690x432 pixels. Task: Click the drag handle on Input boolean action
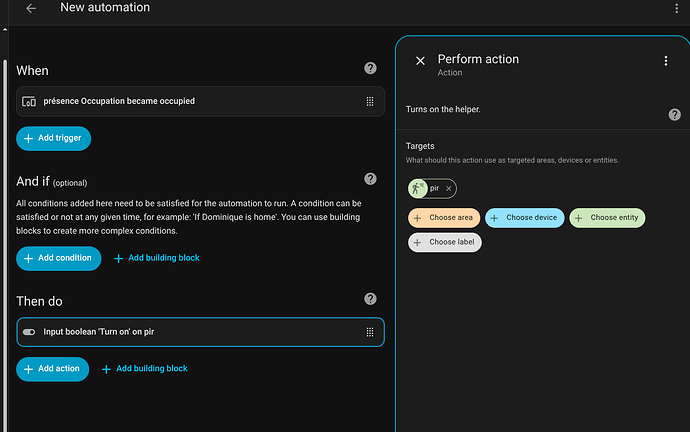tap(370, 331)
